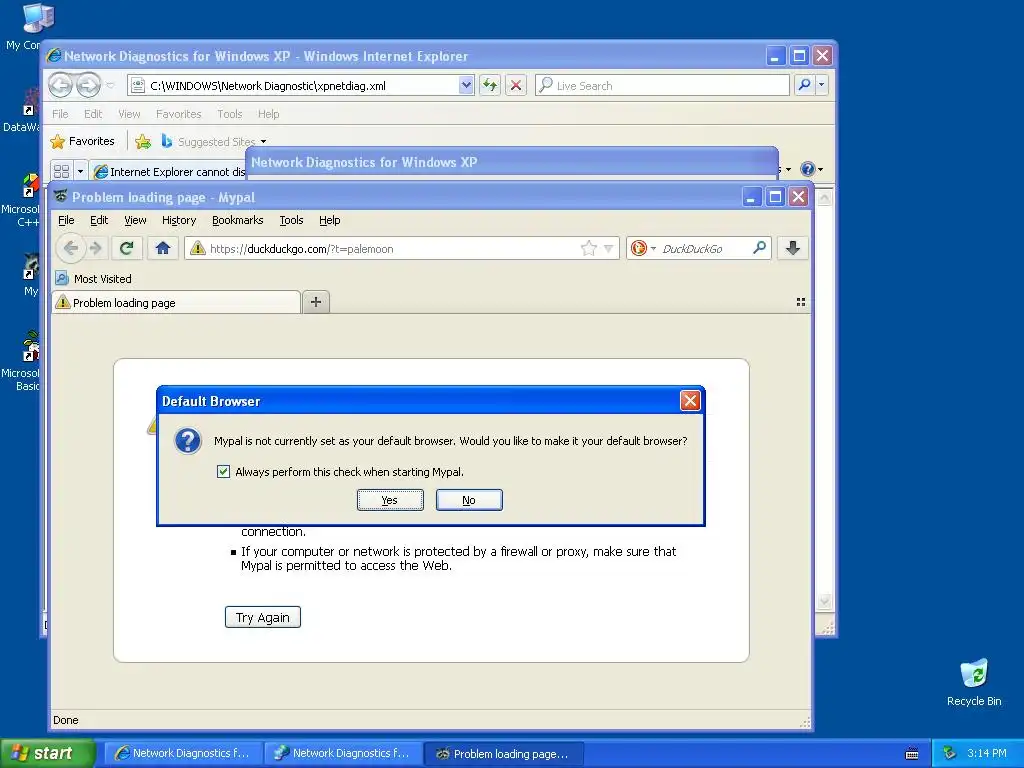1024x768 pixels.
Task: Click Internet Explorer back button
Action: pos(61,85)
